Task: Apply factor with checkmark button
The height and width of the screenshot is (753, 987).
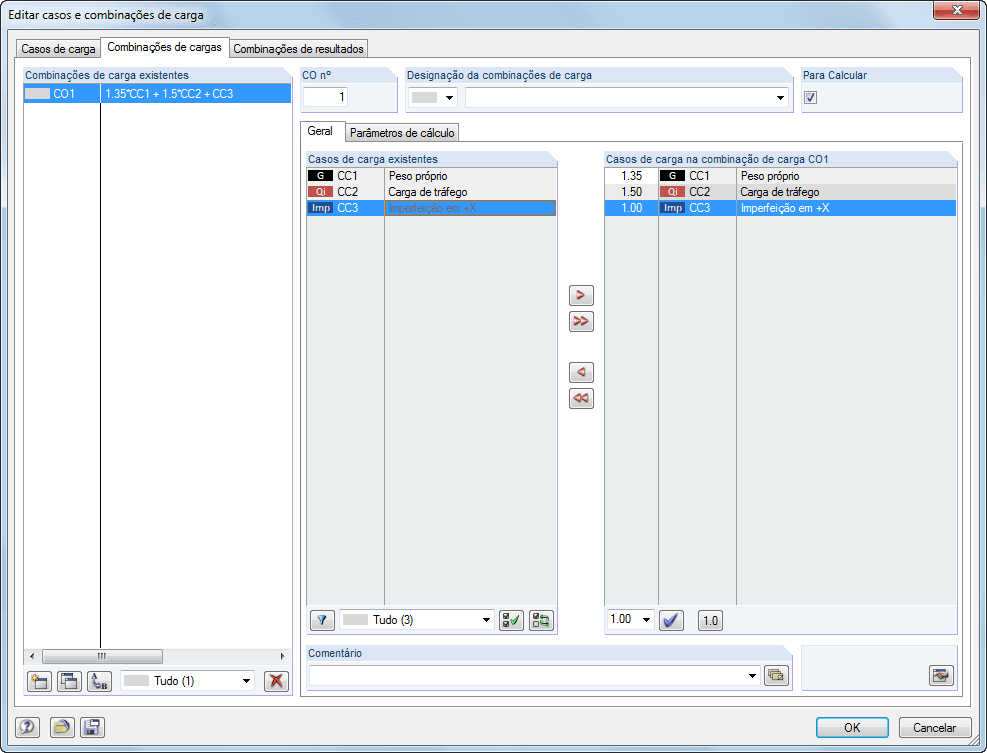Action: tap(672, 620)
